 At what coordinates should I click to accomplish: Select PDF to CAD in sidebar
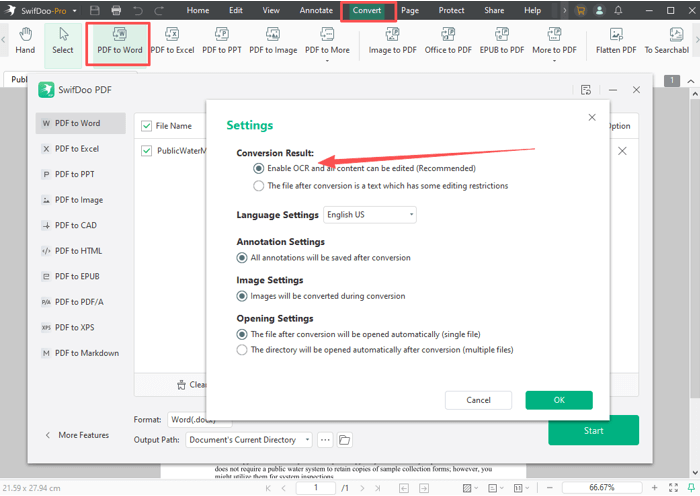tap(81, 225)
